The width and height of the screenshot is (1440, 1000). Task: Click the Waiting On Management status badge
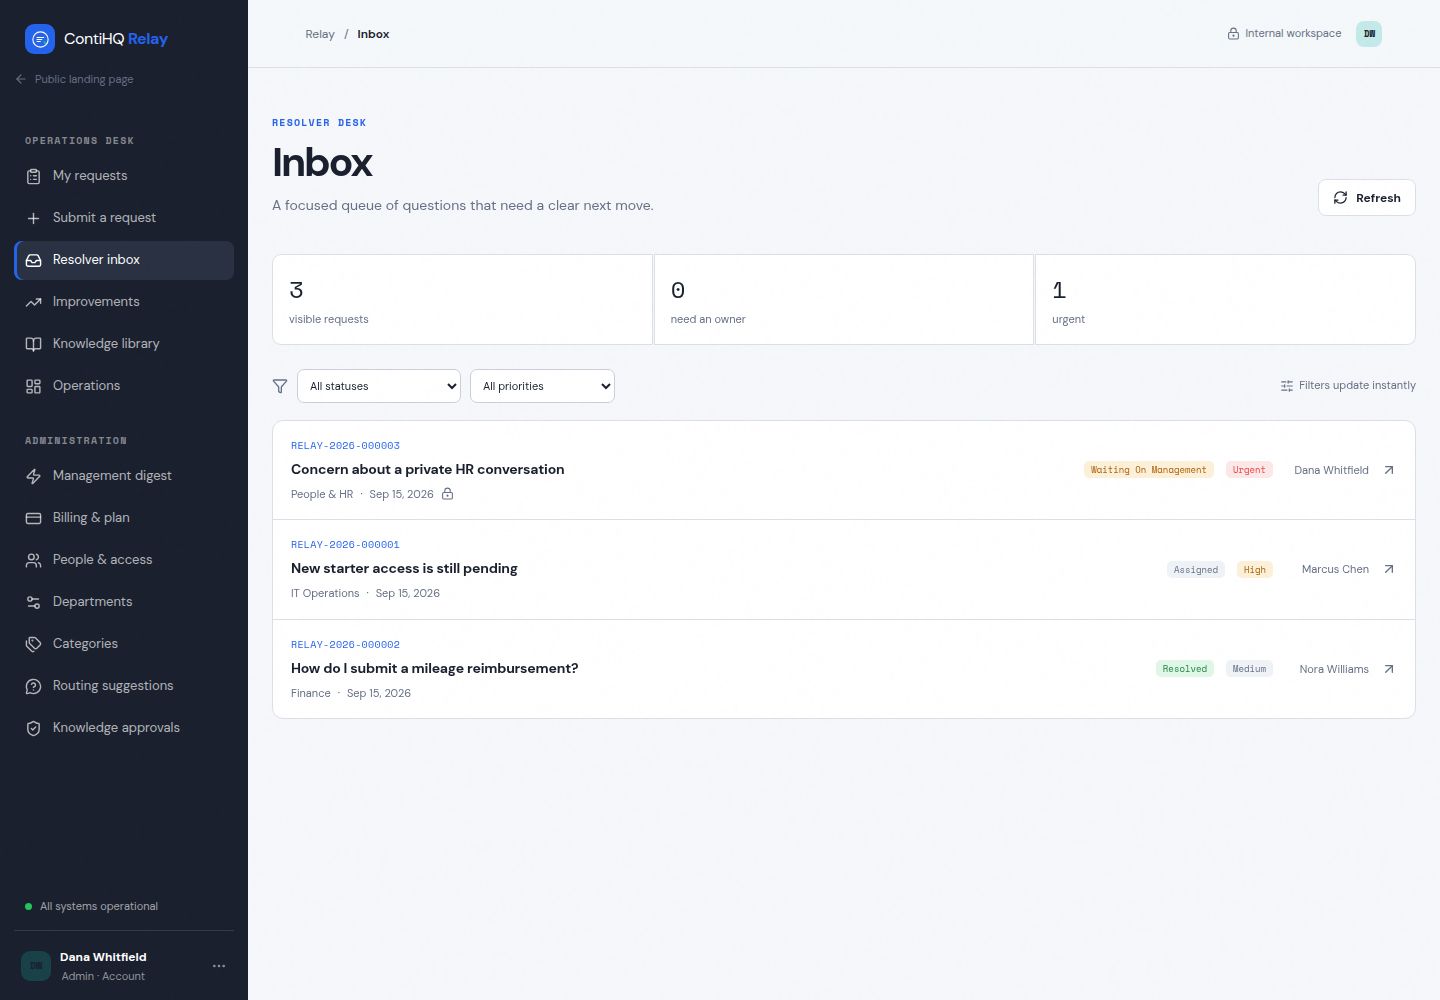pyautogui.click(x=1148, y=470)
